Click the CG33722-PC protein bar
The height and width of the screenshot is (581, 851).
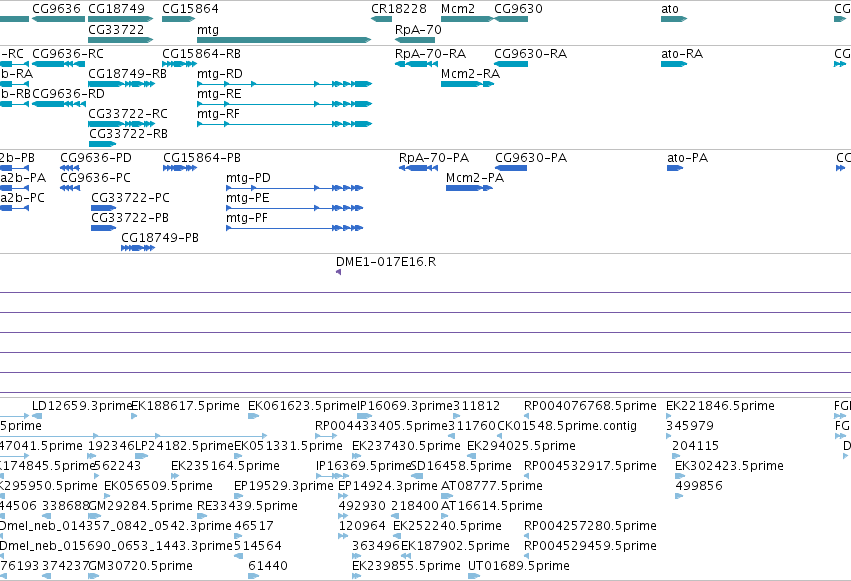[x=104, y=208]
